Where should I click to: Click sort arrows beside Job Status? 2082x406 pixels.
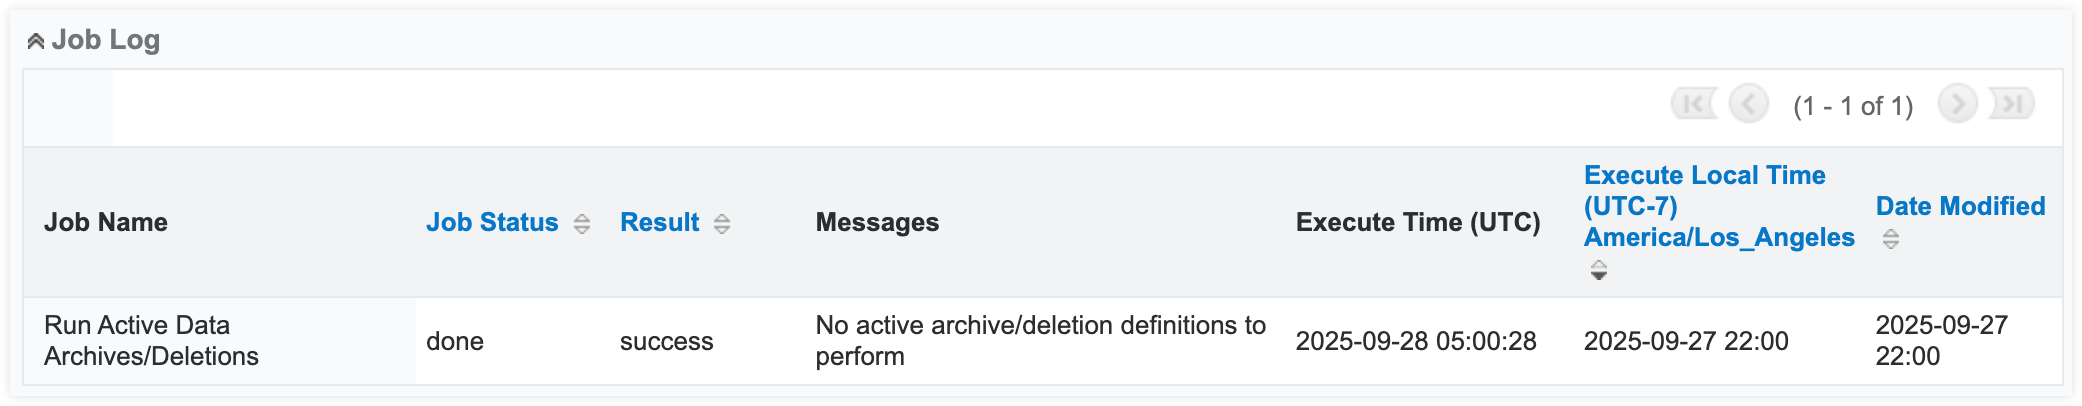tap(582, 224)
